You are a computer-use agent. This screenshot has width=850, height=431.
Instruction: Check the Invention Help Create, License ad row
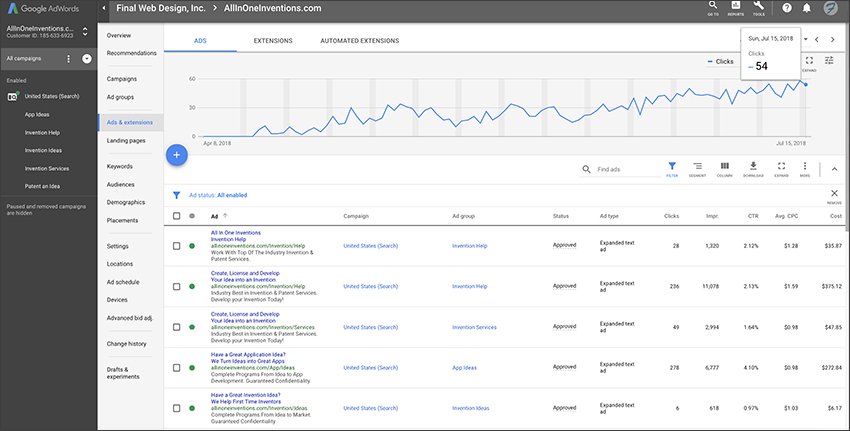pos(176,286)
